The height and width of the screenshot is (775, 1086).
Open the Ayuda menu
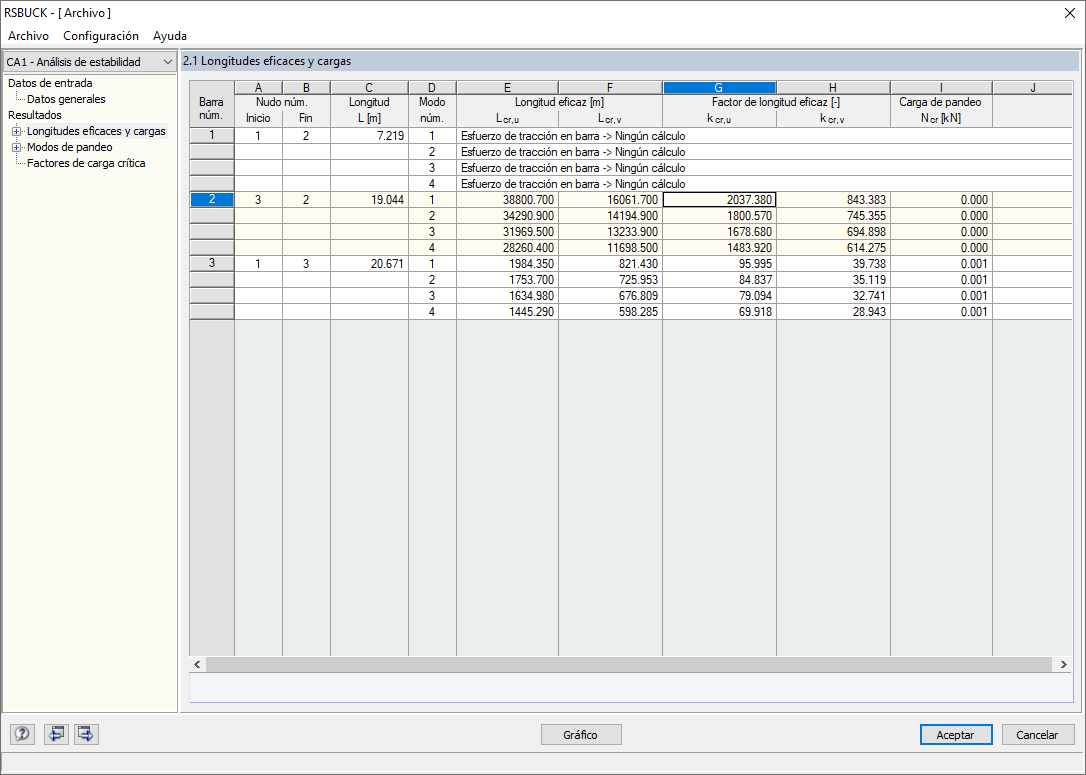[x=168, y=36]
